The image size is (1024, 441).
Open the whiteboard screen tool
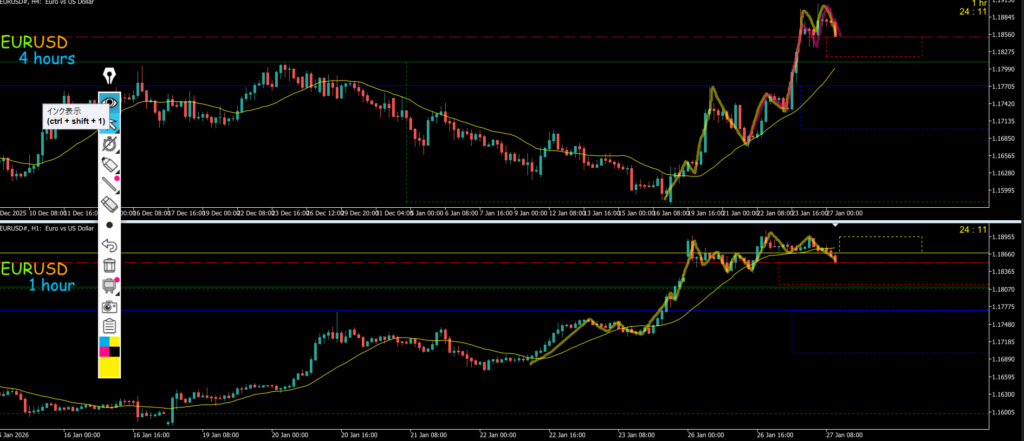(110, 286)
